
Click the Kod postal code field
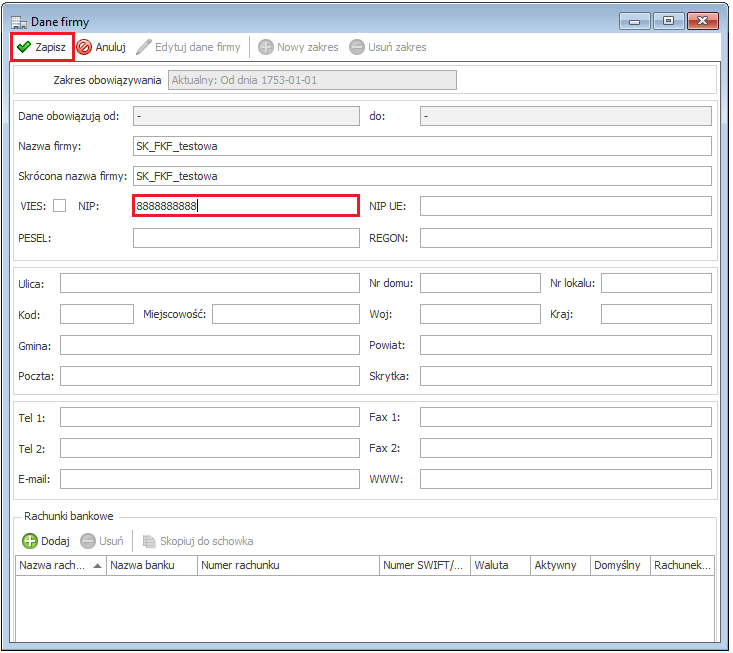tap(97, 314)
